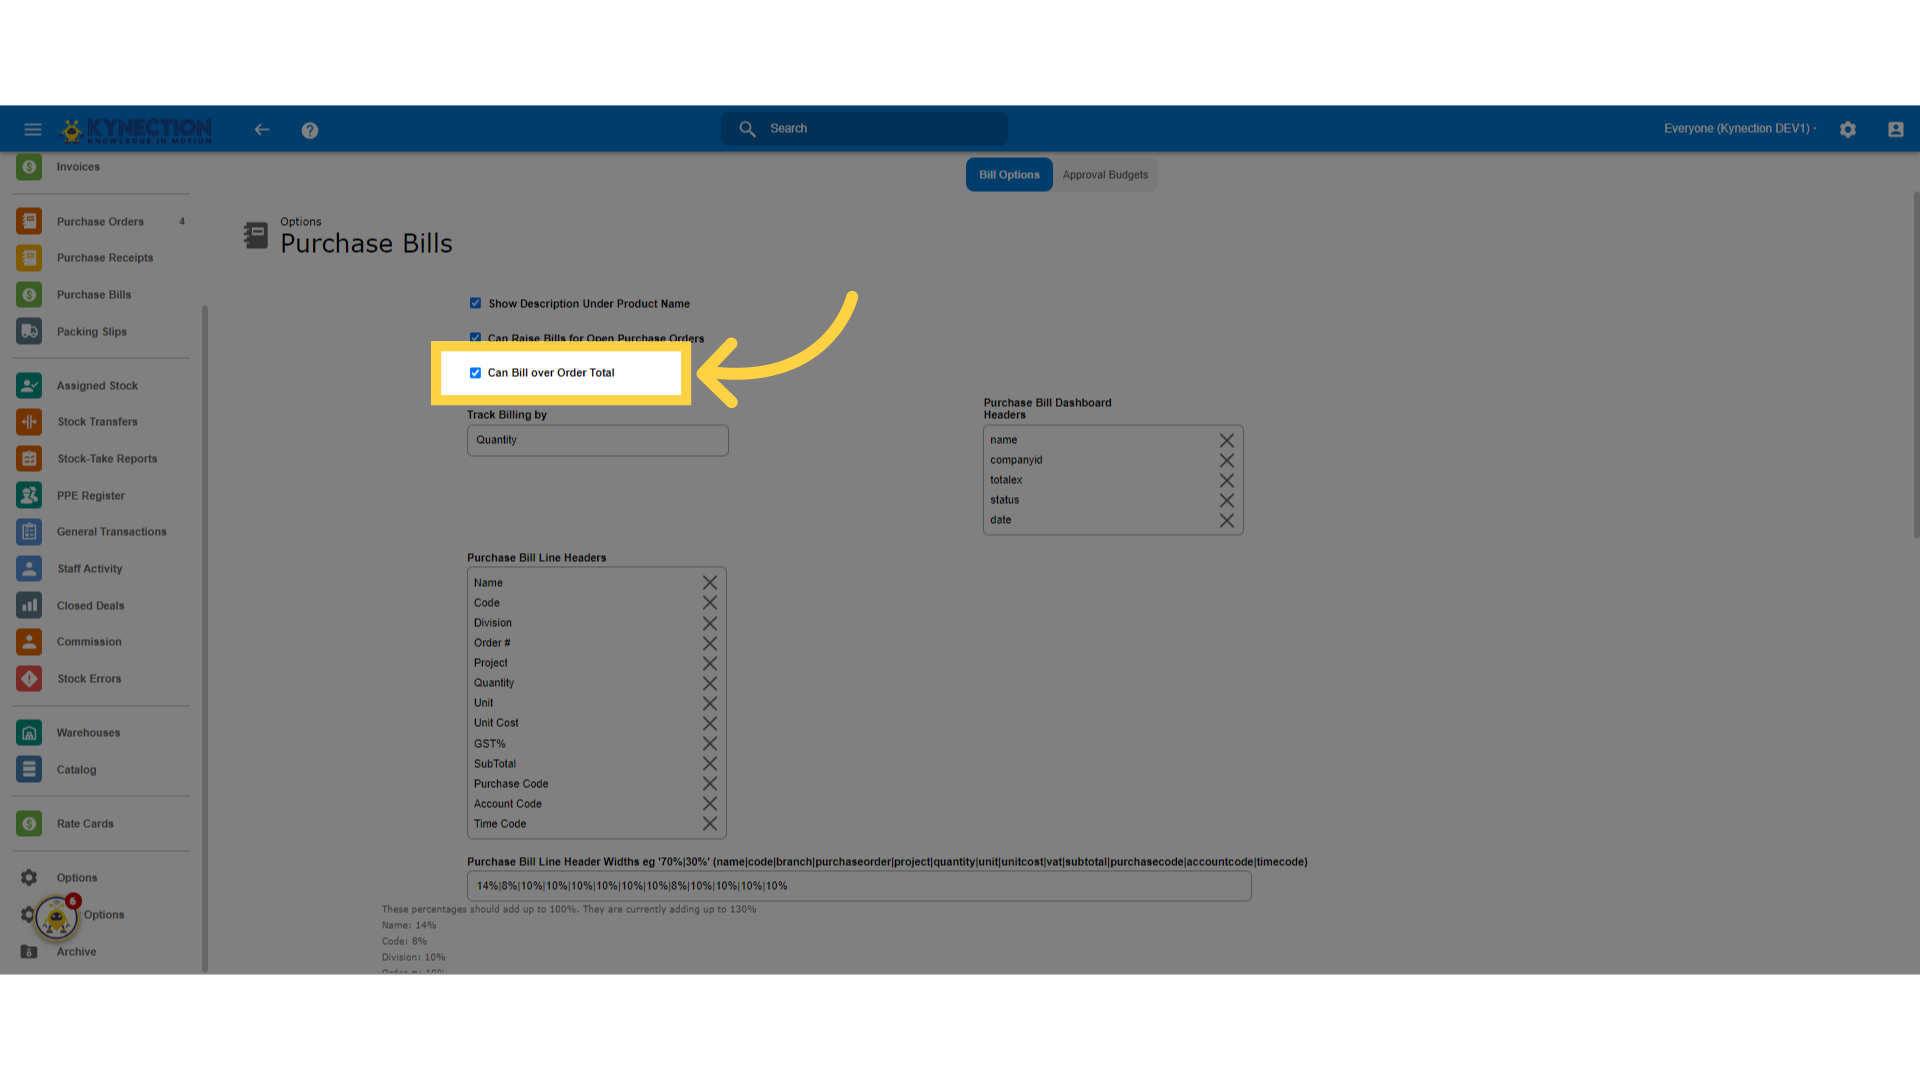1920x1080 pixels.
Task: Click inside the header widths percentage field
Action: coord(858,886)
